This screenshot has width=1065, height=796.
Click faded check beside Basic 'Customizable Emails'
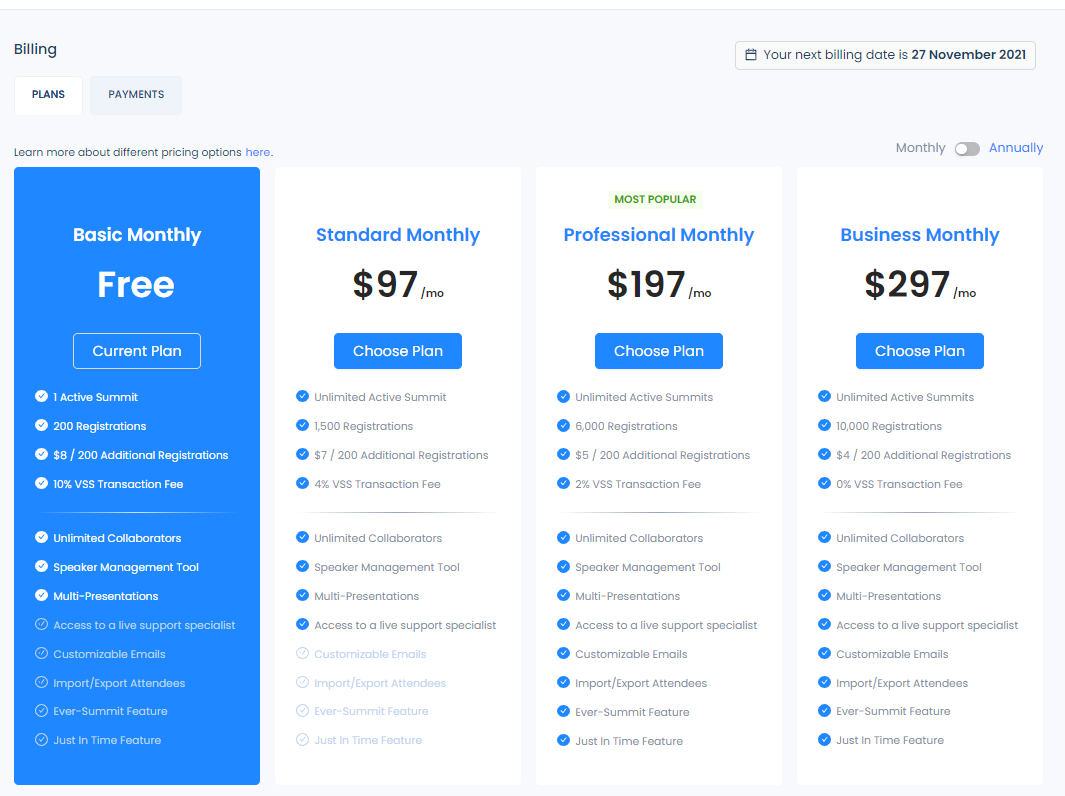[41, 653]
